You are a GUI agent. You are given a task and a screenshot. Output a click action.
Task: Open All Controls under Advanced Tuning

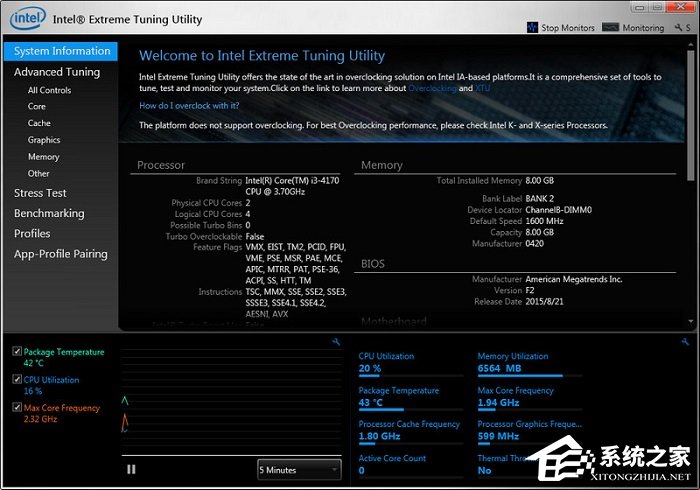49,90
